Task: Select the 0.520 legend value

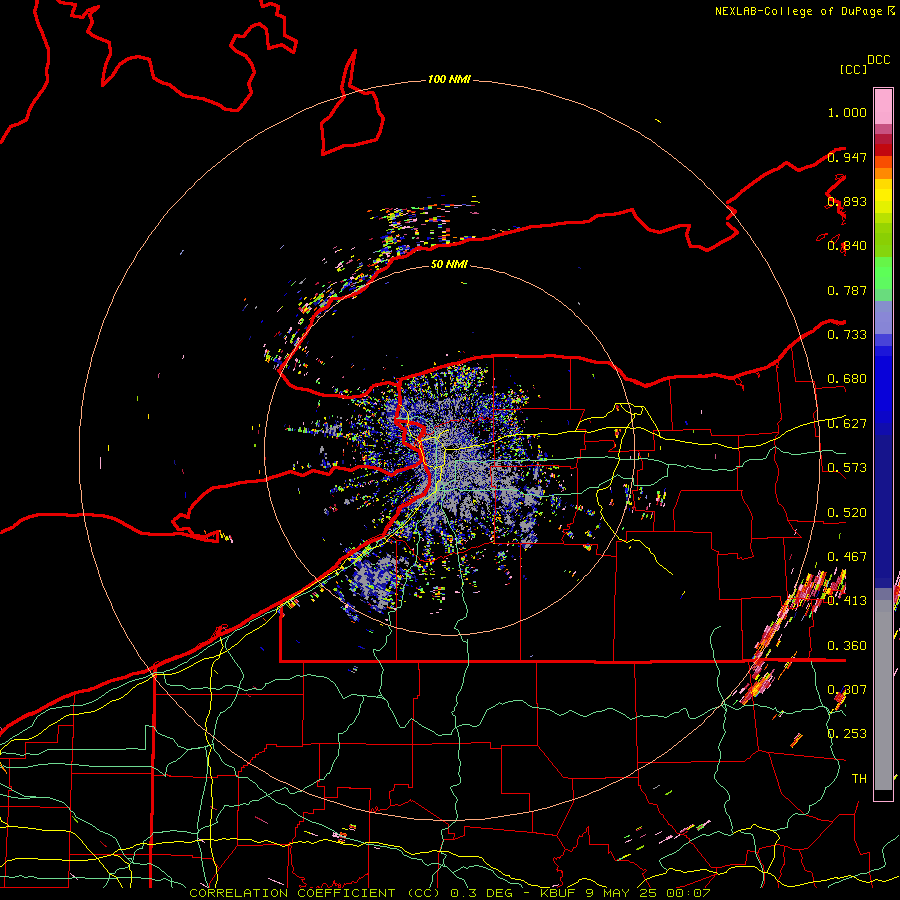Action: click(847, 513)
